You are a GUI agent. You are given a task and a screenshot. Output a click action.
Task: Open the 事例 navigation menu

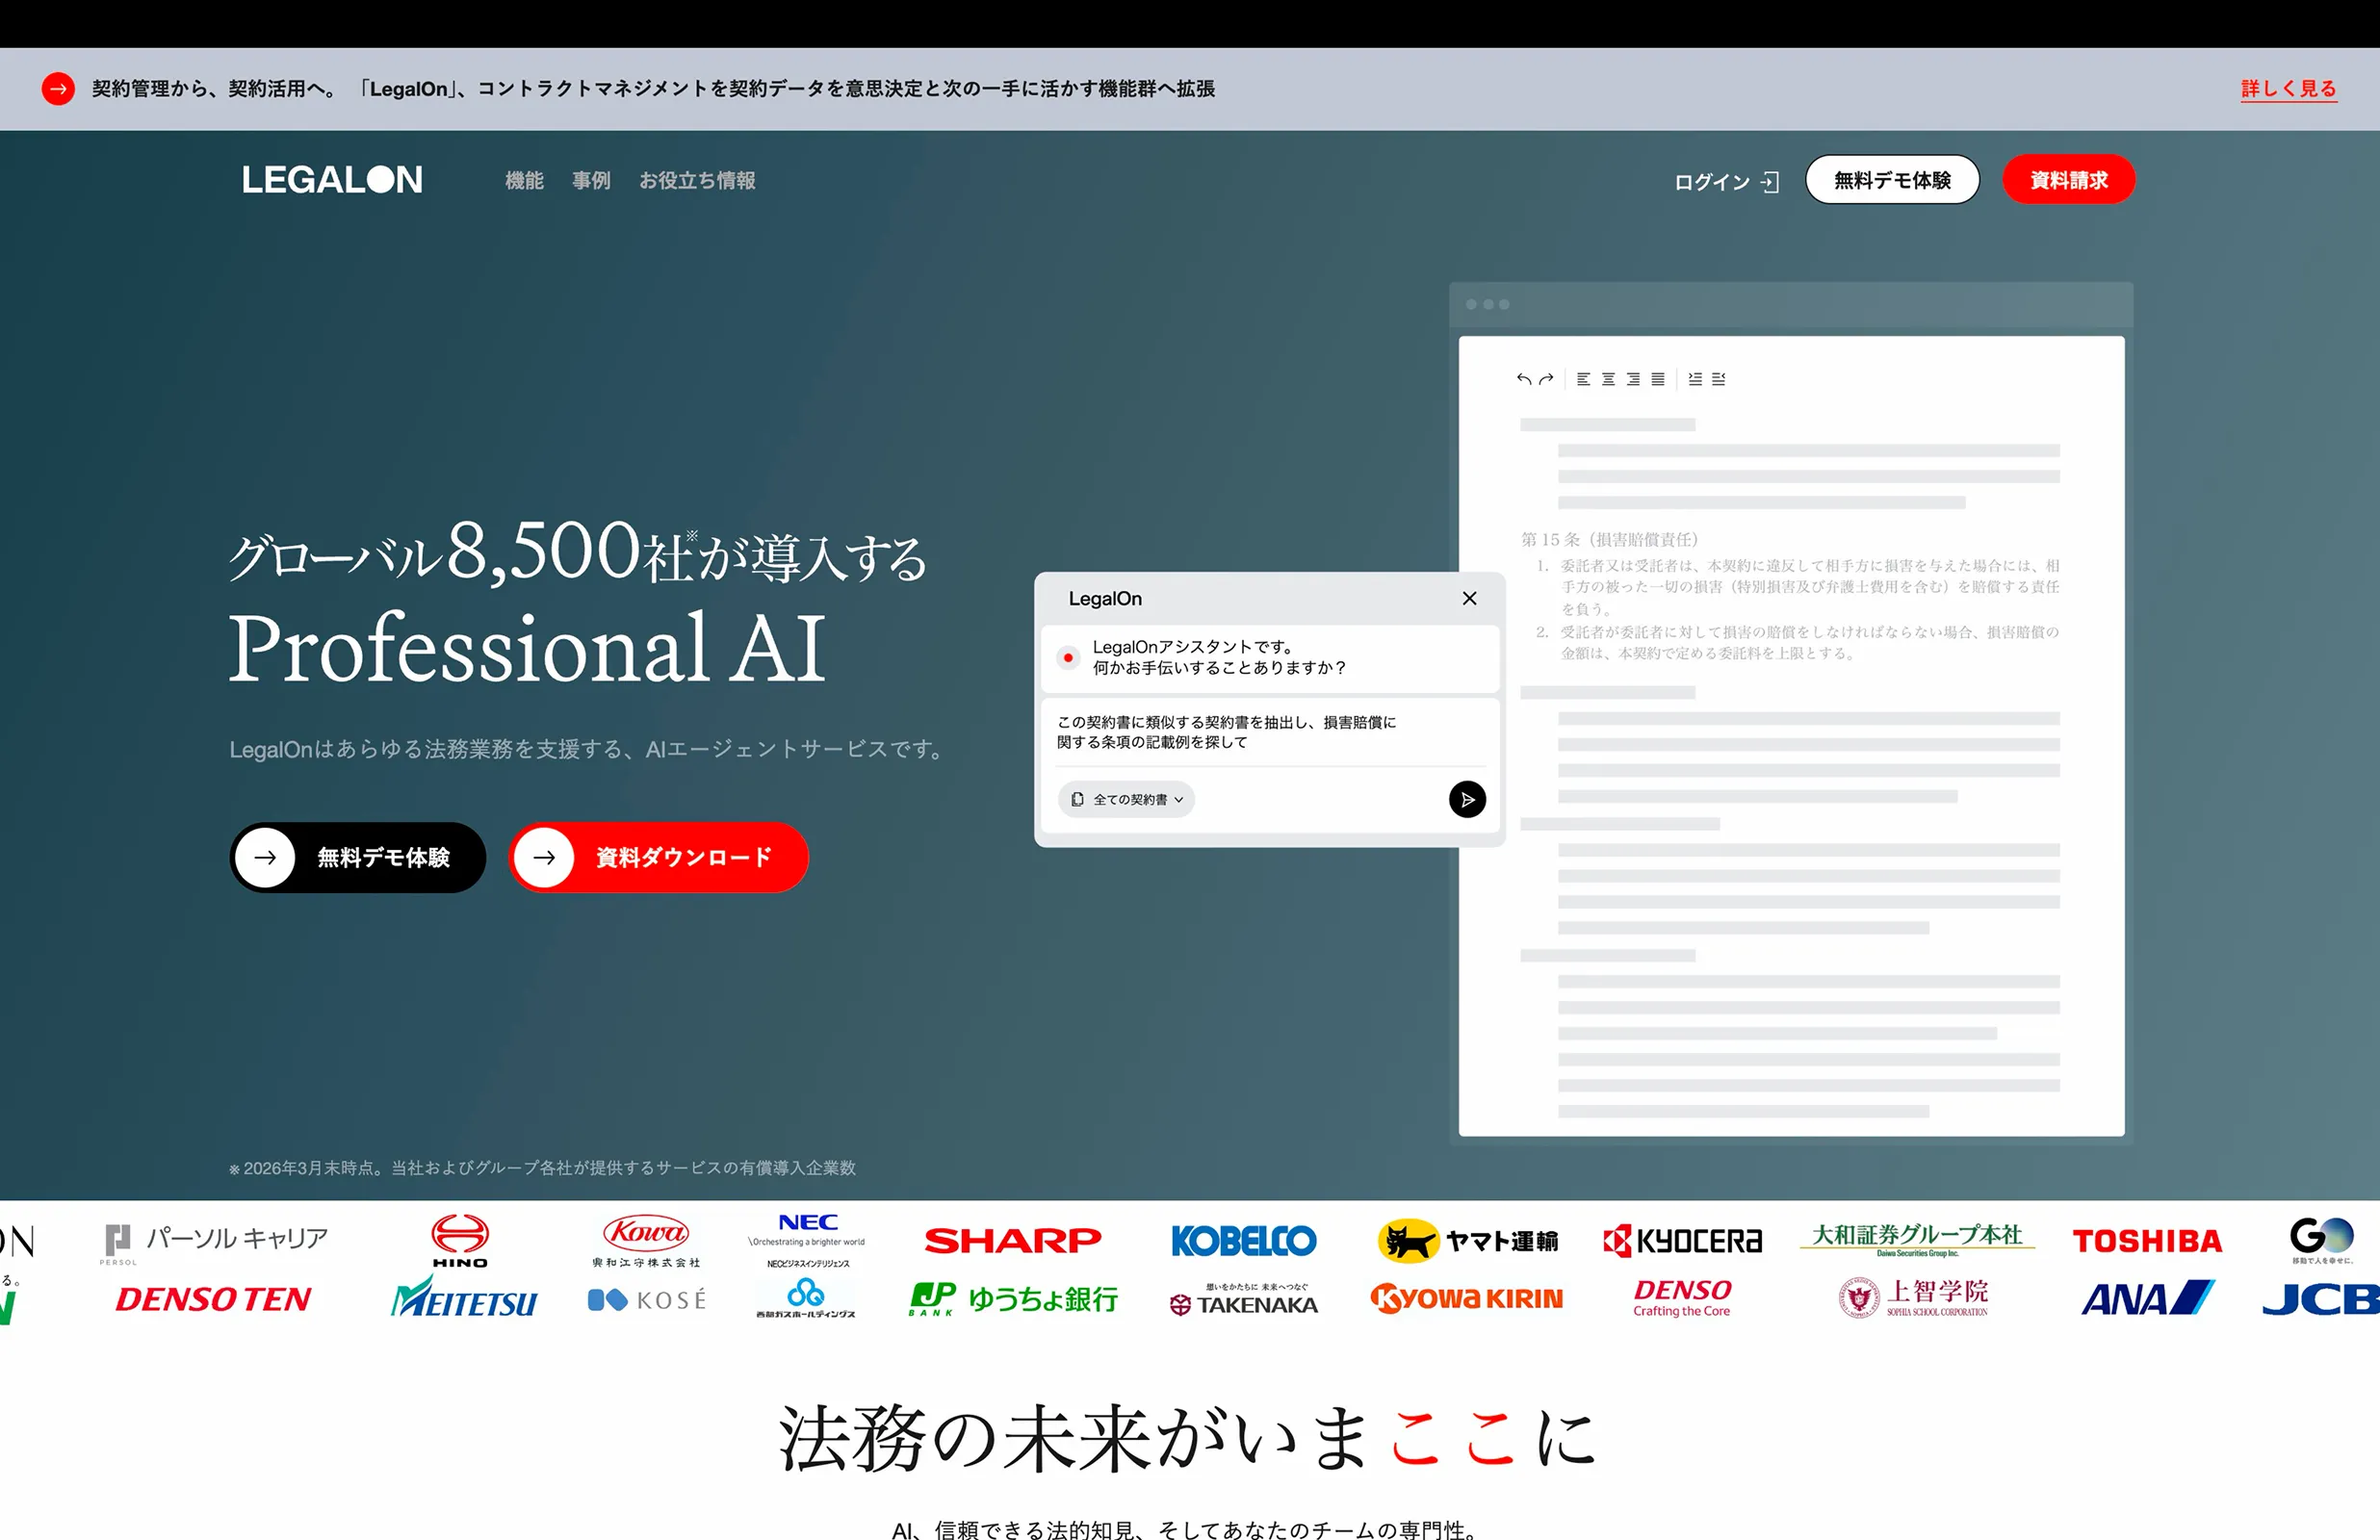click(591, 181)
